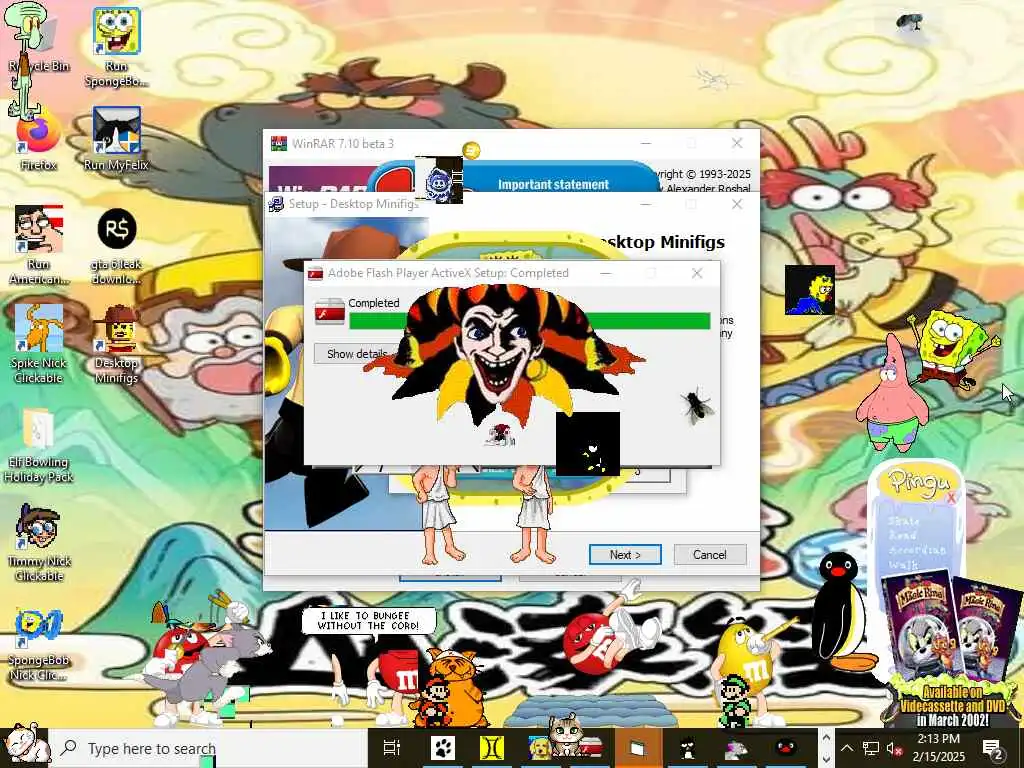Close the Adobe Flash Player setup window
1024x768 pixels.
click(697, 273)
